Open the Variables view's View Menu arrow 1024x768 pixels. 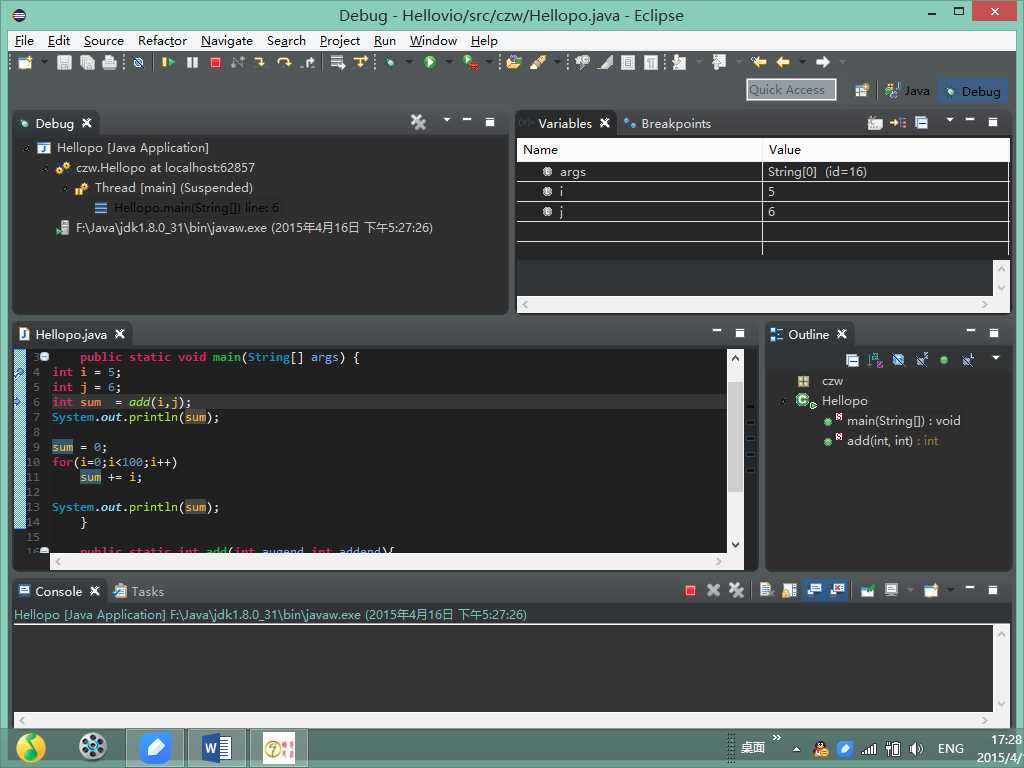(x=950, y=120)
